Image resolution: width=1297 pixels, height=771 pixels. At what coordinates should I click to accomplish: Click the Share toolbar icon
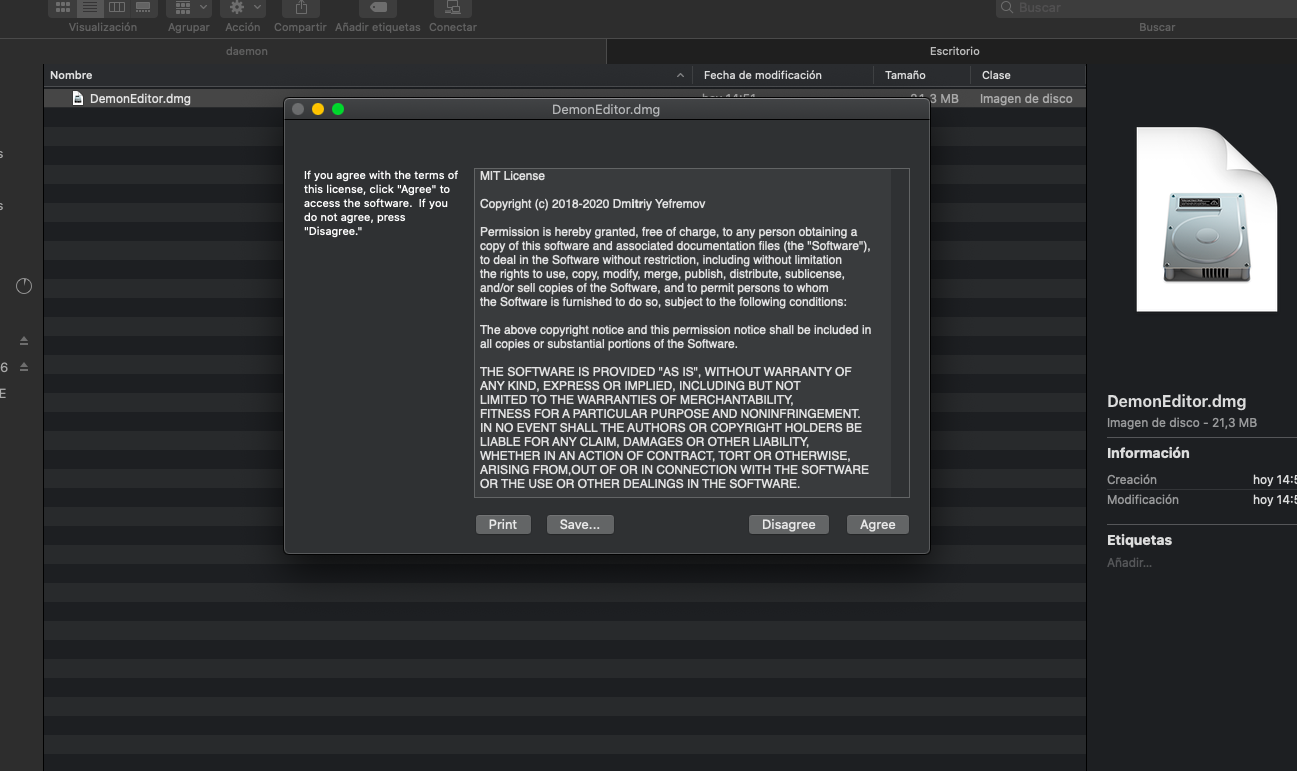point(301,7)
